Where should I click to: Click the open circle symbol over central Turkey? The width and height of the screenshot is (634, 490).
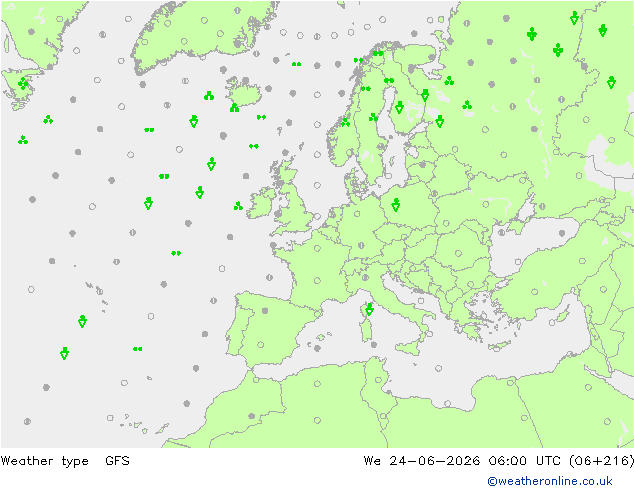pos(535,291)
